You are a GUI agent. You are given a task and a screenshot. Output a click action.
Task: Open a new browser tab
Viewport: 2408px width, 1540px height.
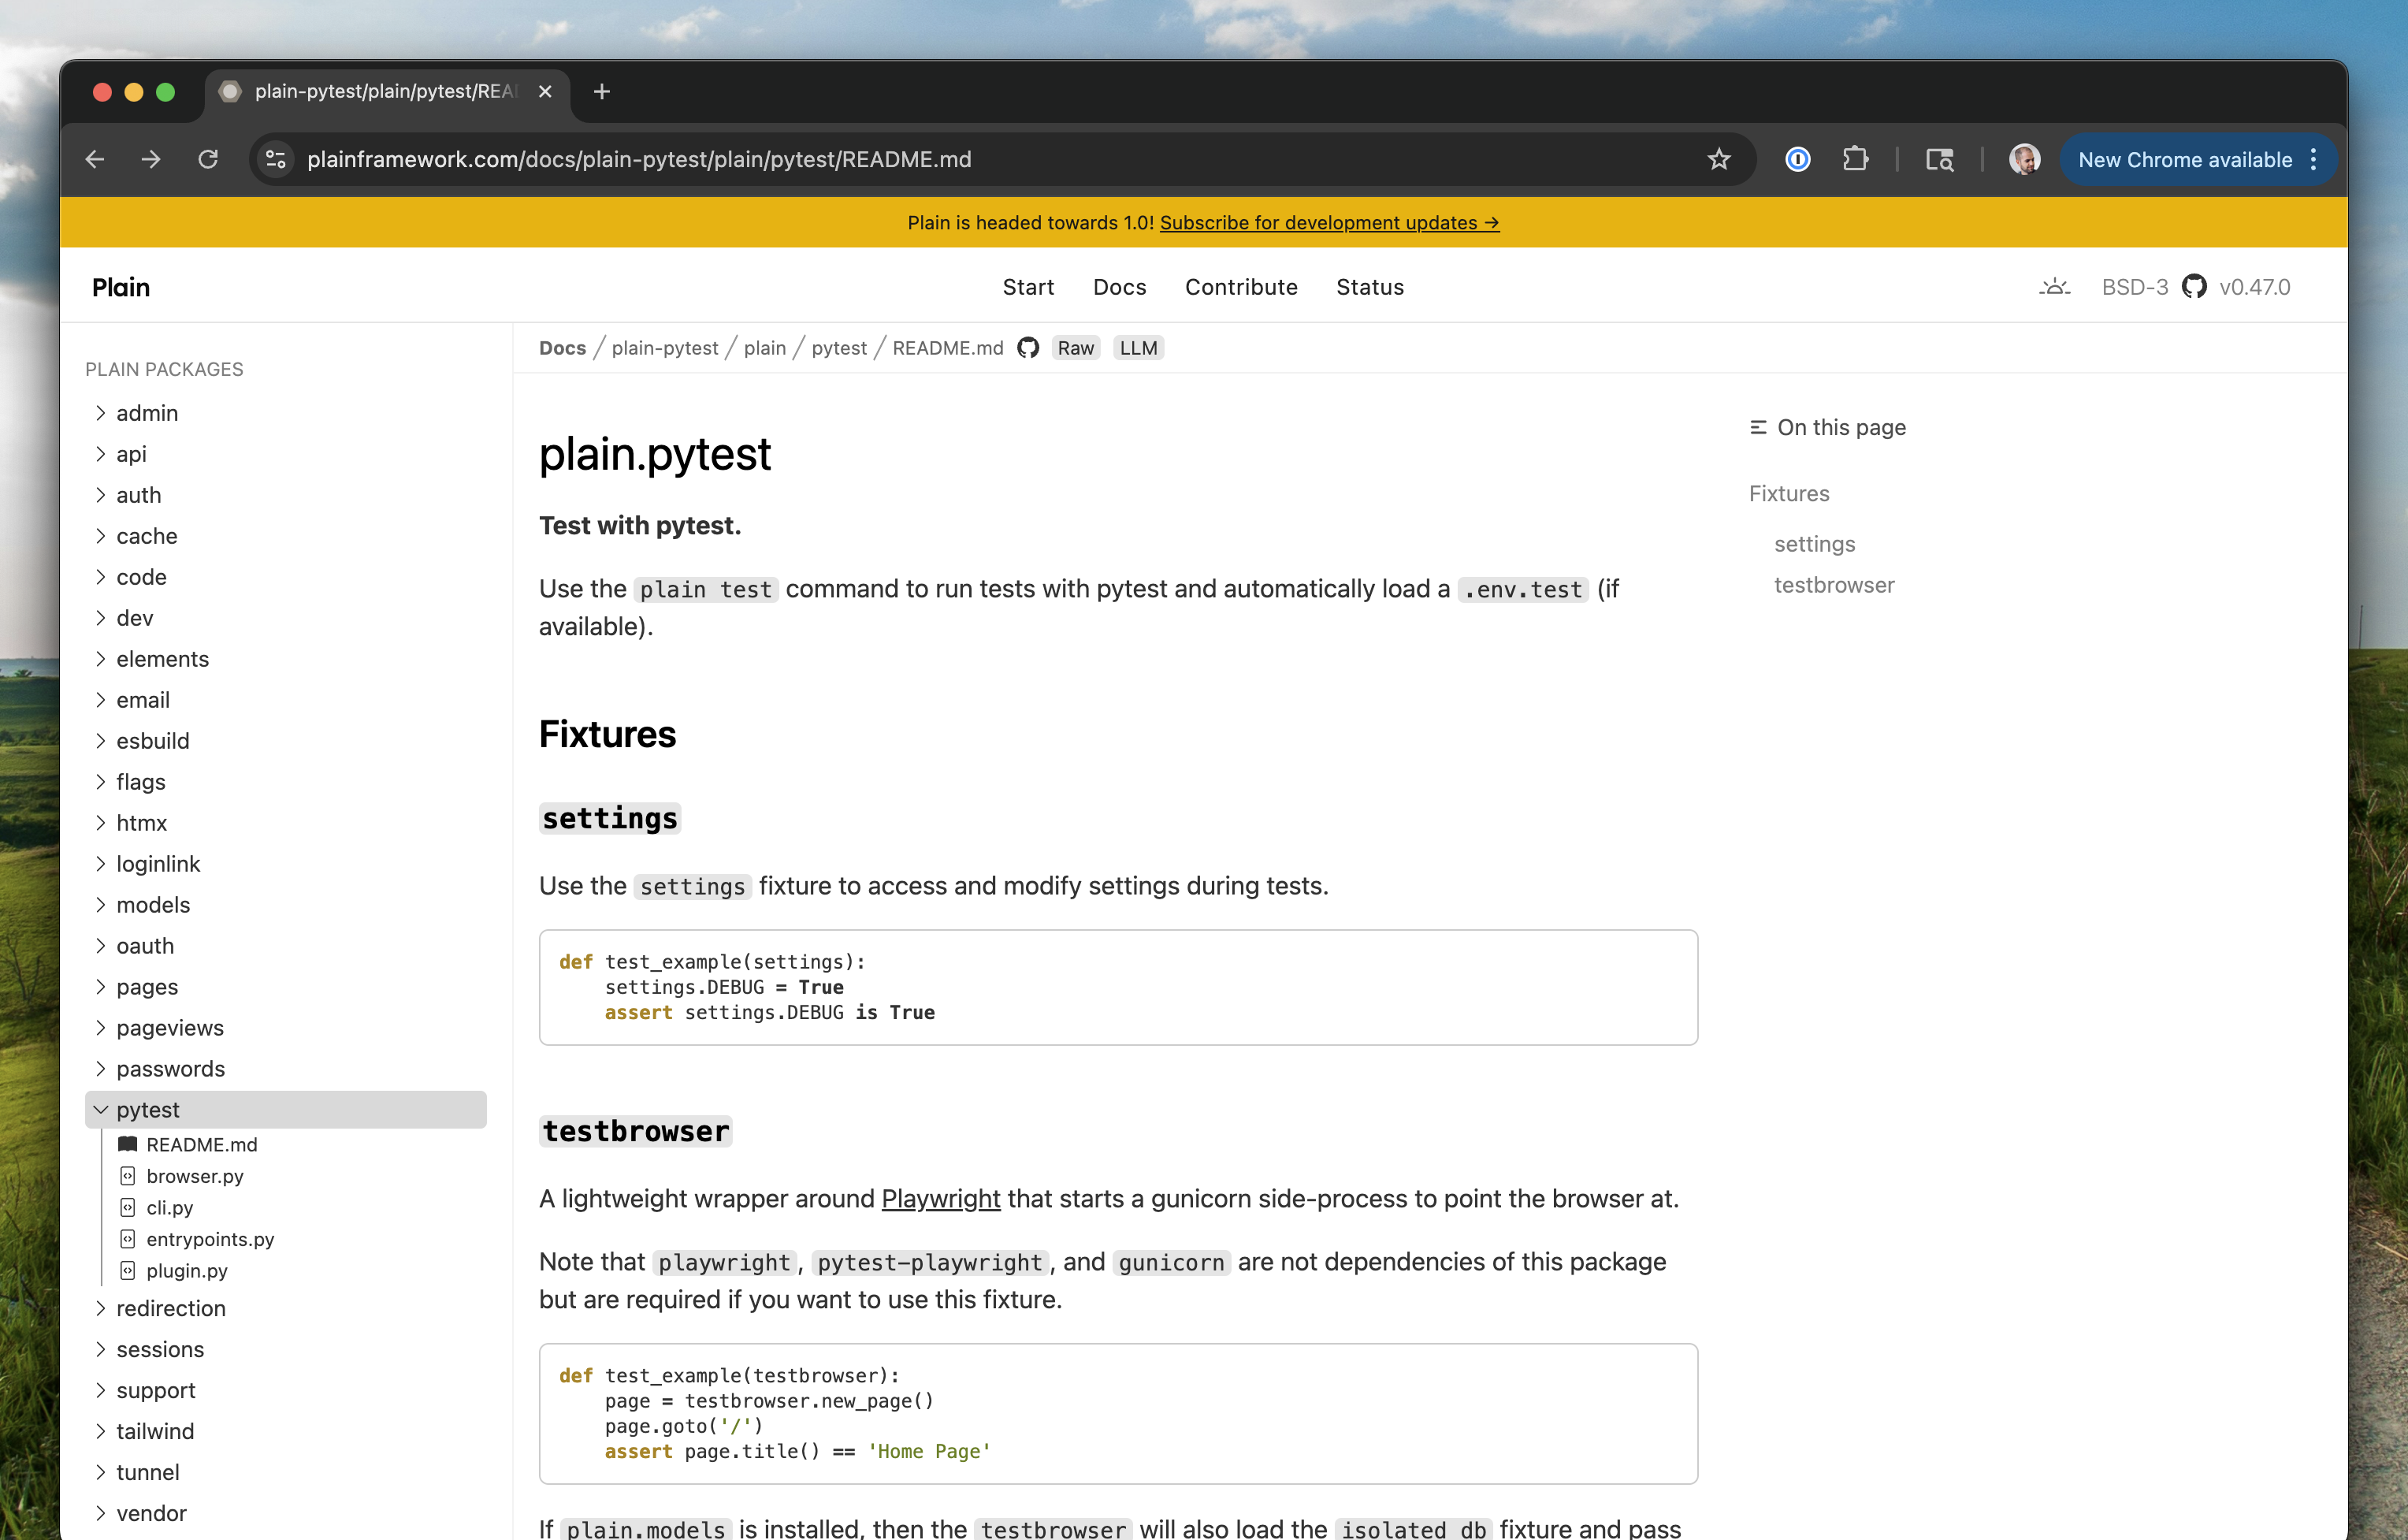602,92
